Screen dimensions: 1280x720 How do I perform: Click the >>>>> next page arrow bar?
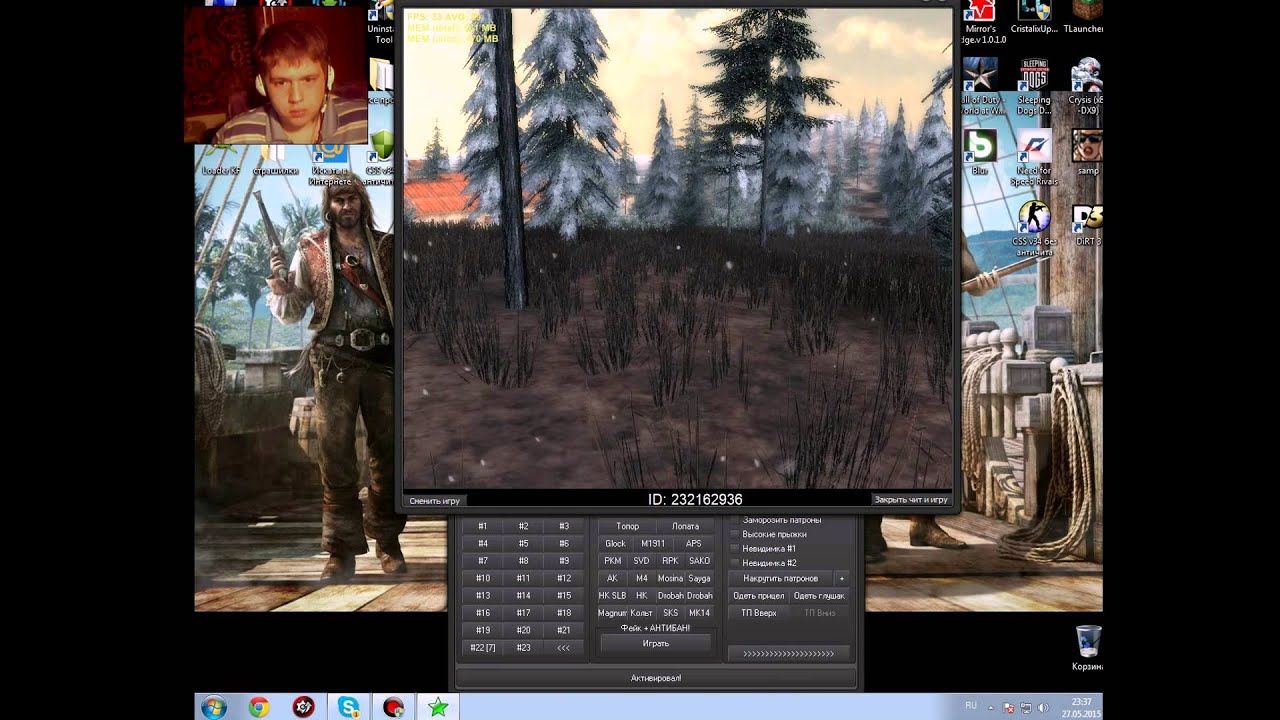pos(789,653)
